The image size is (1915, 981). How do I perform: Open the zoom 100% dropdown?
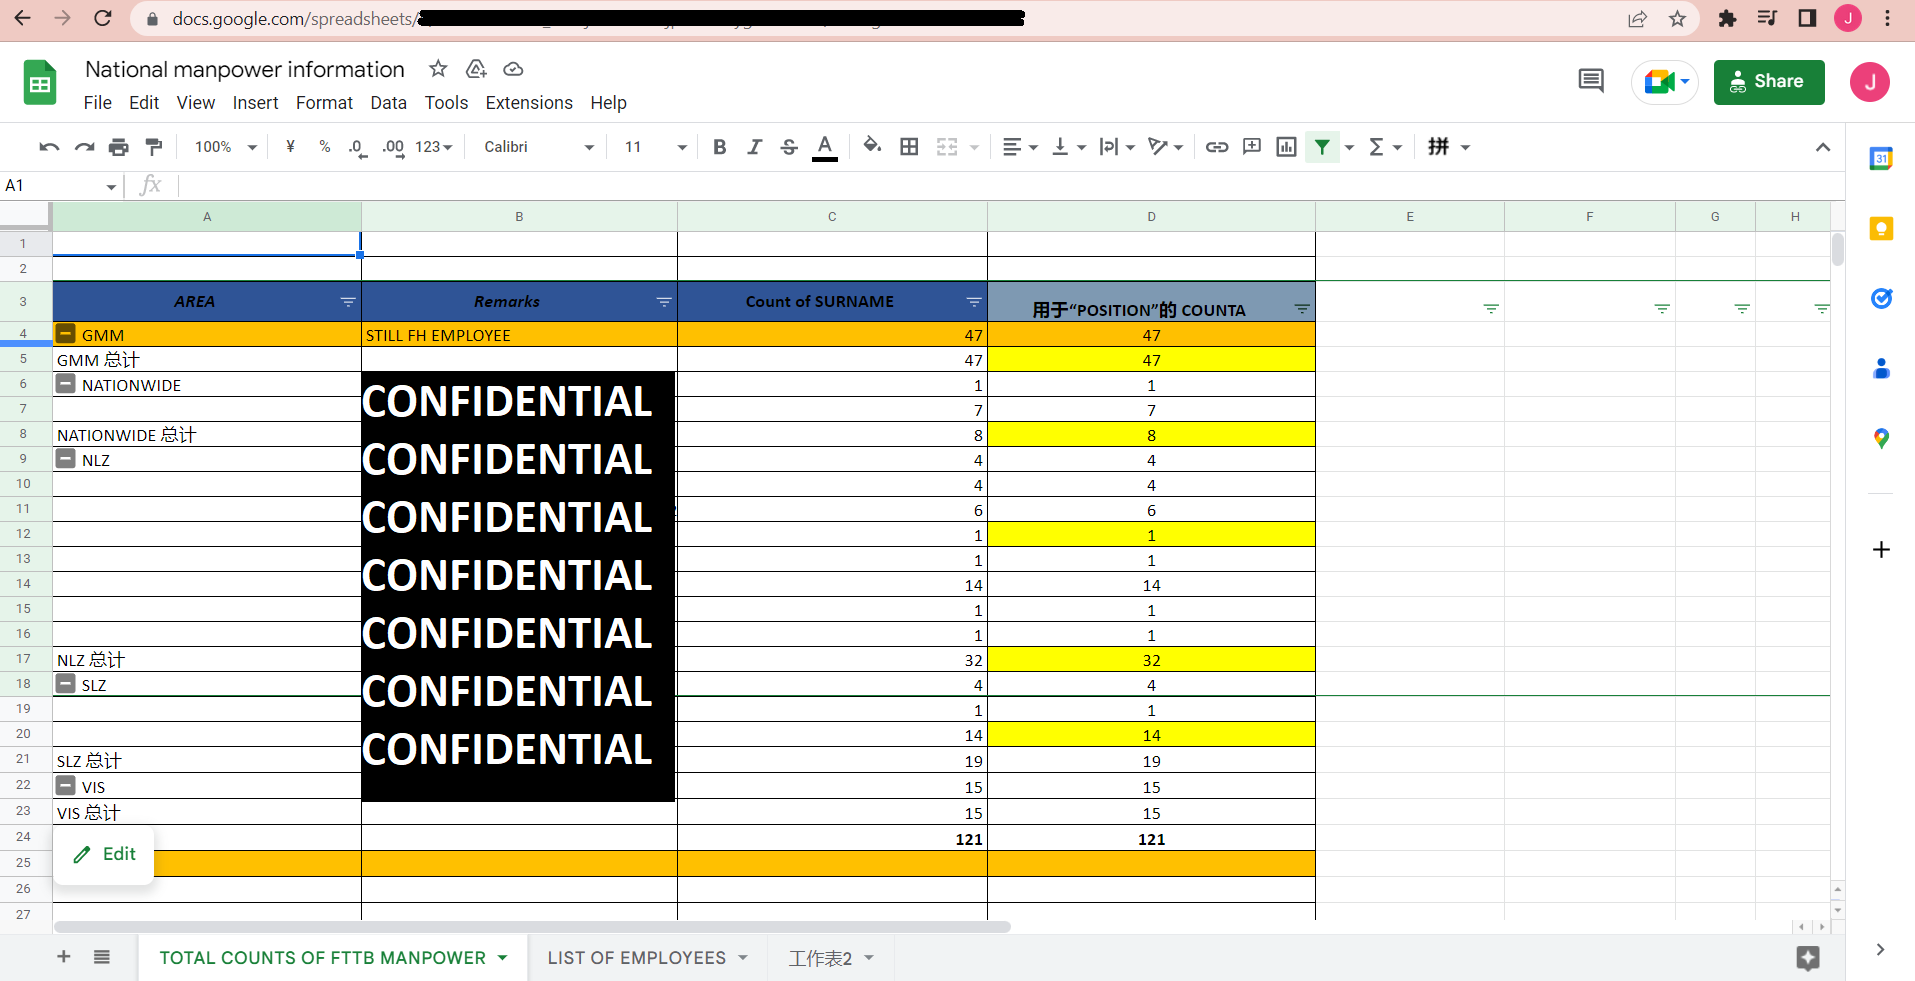(x=226, y=147)
